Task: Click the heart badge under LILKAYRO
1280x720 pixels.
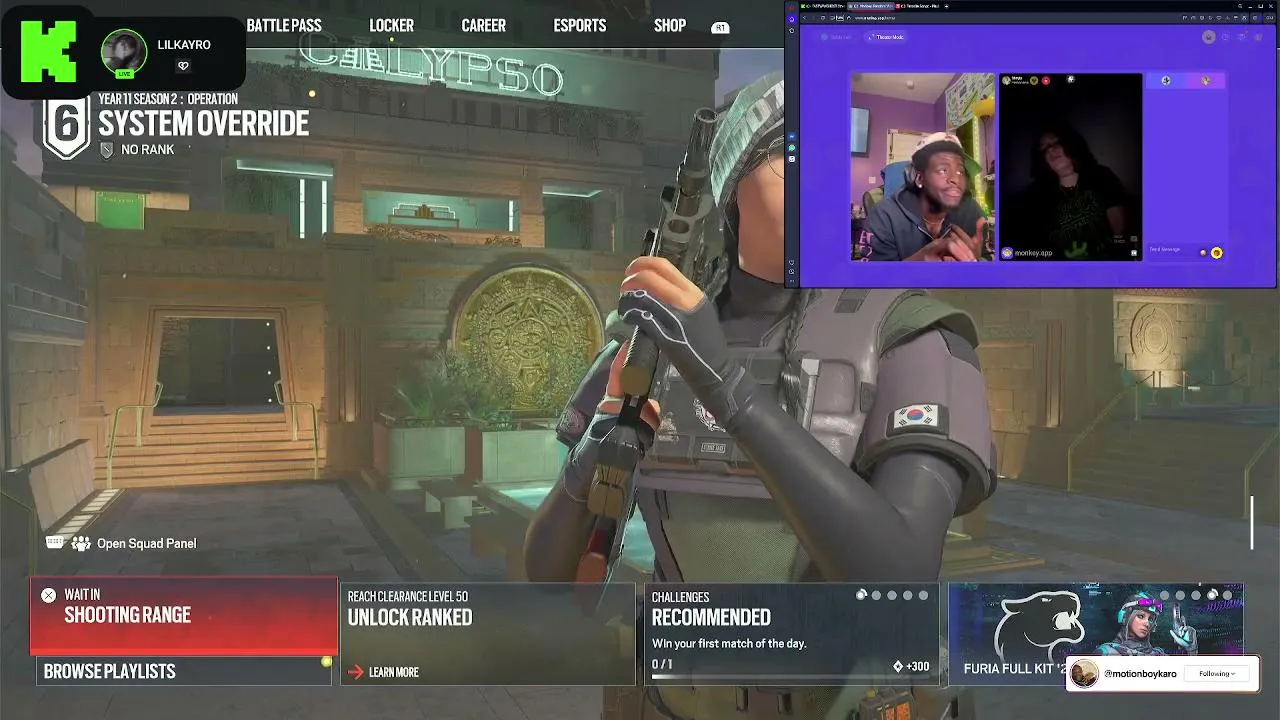Action: click(x=183, y=66)
